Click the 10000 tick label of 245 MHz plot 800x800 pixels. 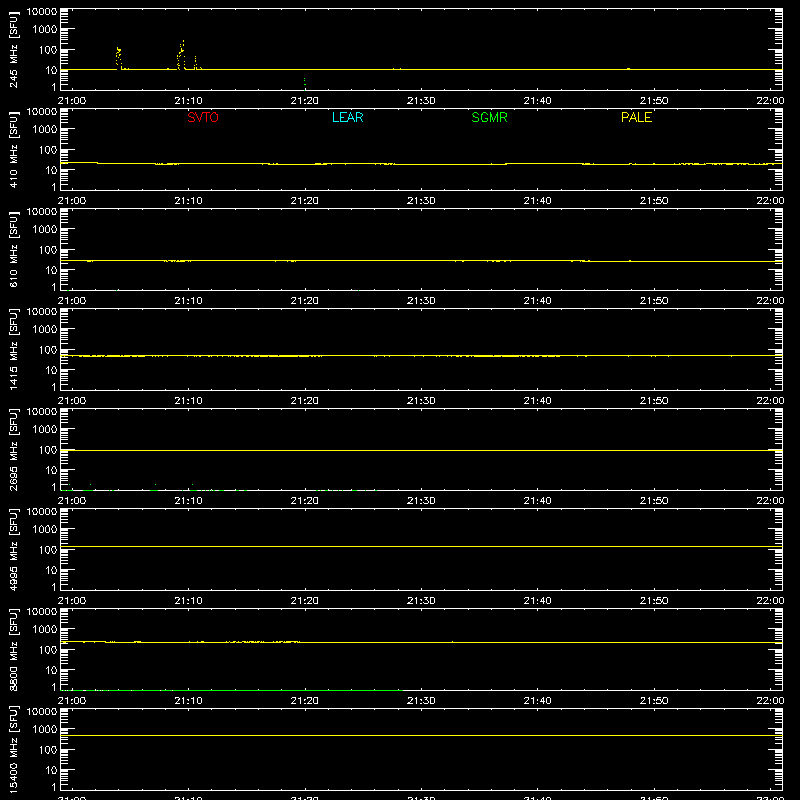(42, 12)
